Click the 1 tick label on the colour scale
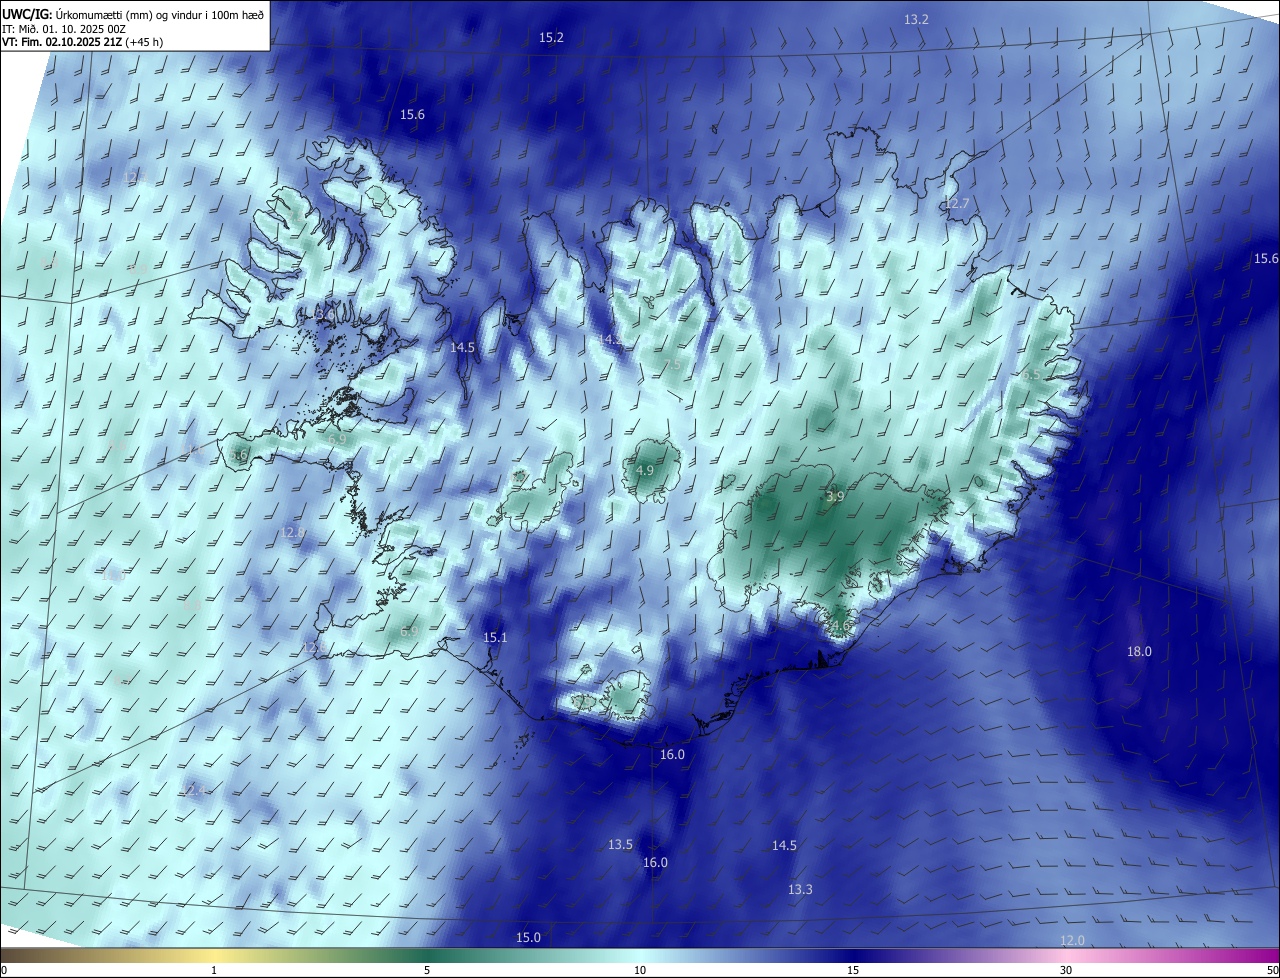Screen dimensions: 1280x978 (214, 970)
